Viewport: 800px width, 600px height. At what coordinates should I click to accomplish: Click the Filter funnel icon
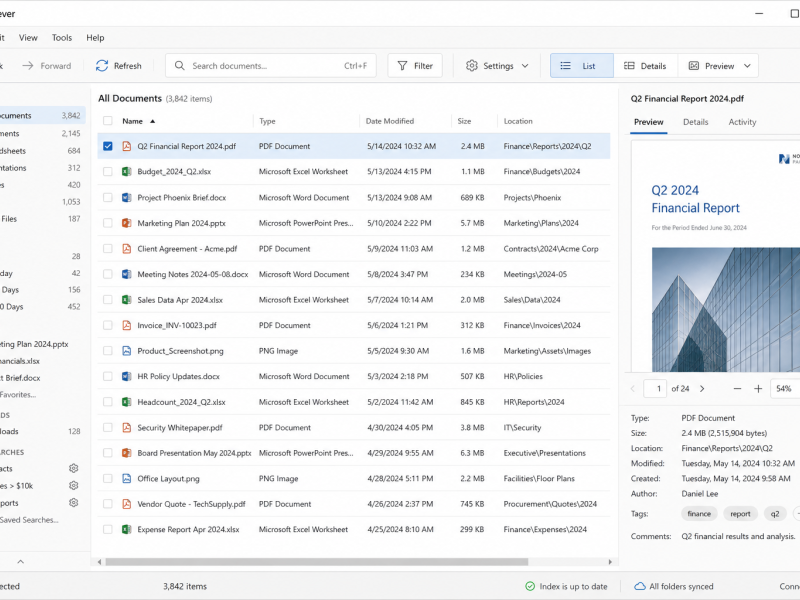(403, 66)
